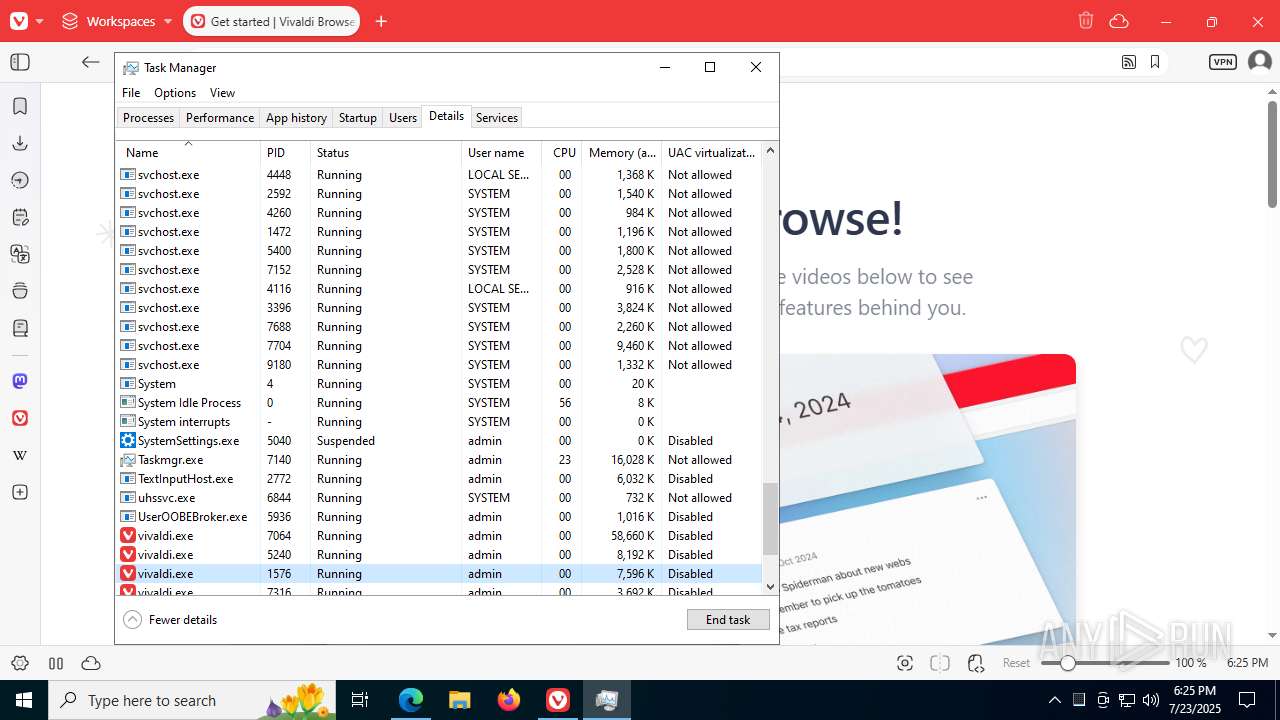This screenshot has width=1280, height=720.
Task: Click Task Manager vertical scrollbar thumb
Action: click(x=770, y=519)
